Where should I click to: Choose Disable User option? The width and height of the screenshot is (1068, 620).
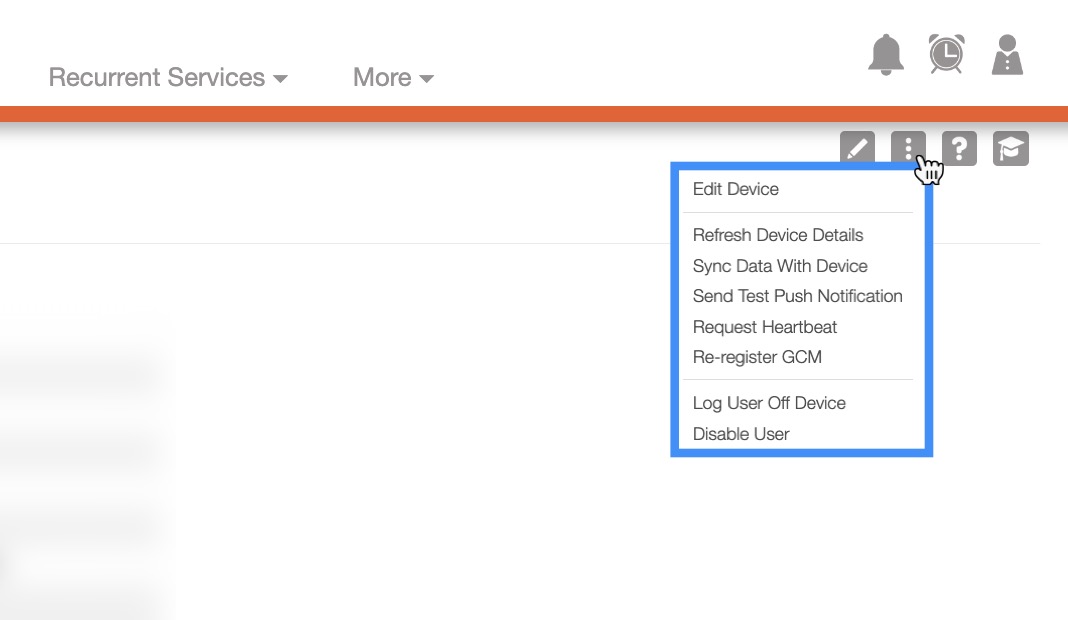[x=741, y=434]
